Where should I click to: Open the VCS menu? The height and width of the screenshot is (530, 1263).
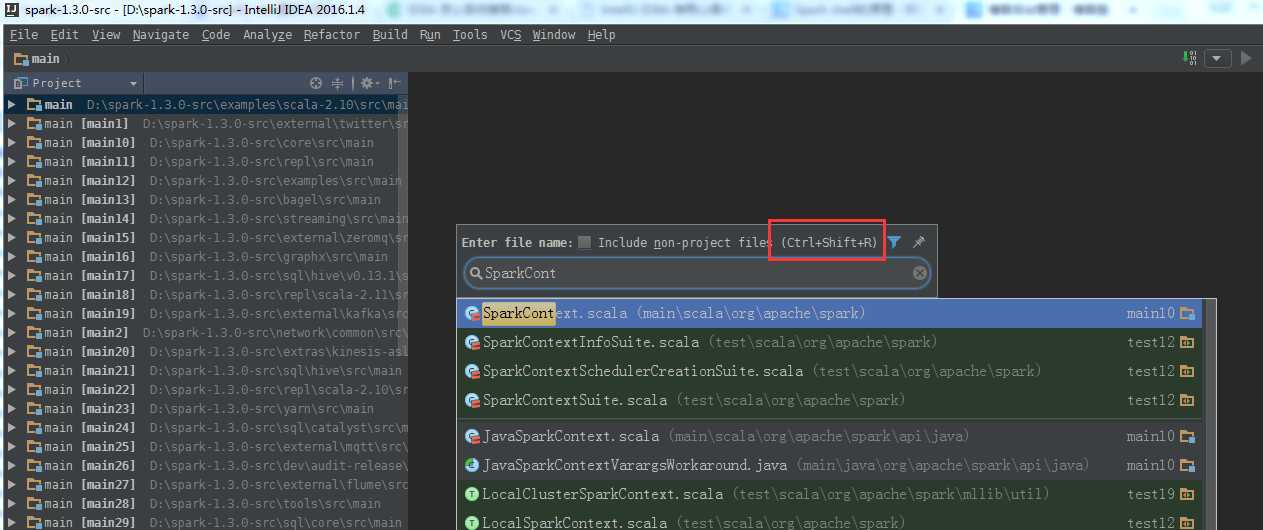510,34
